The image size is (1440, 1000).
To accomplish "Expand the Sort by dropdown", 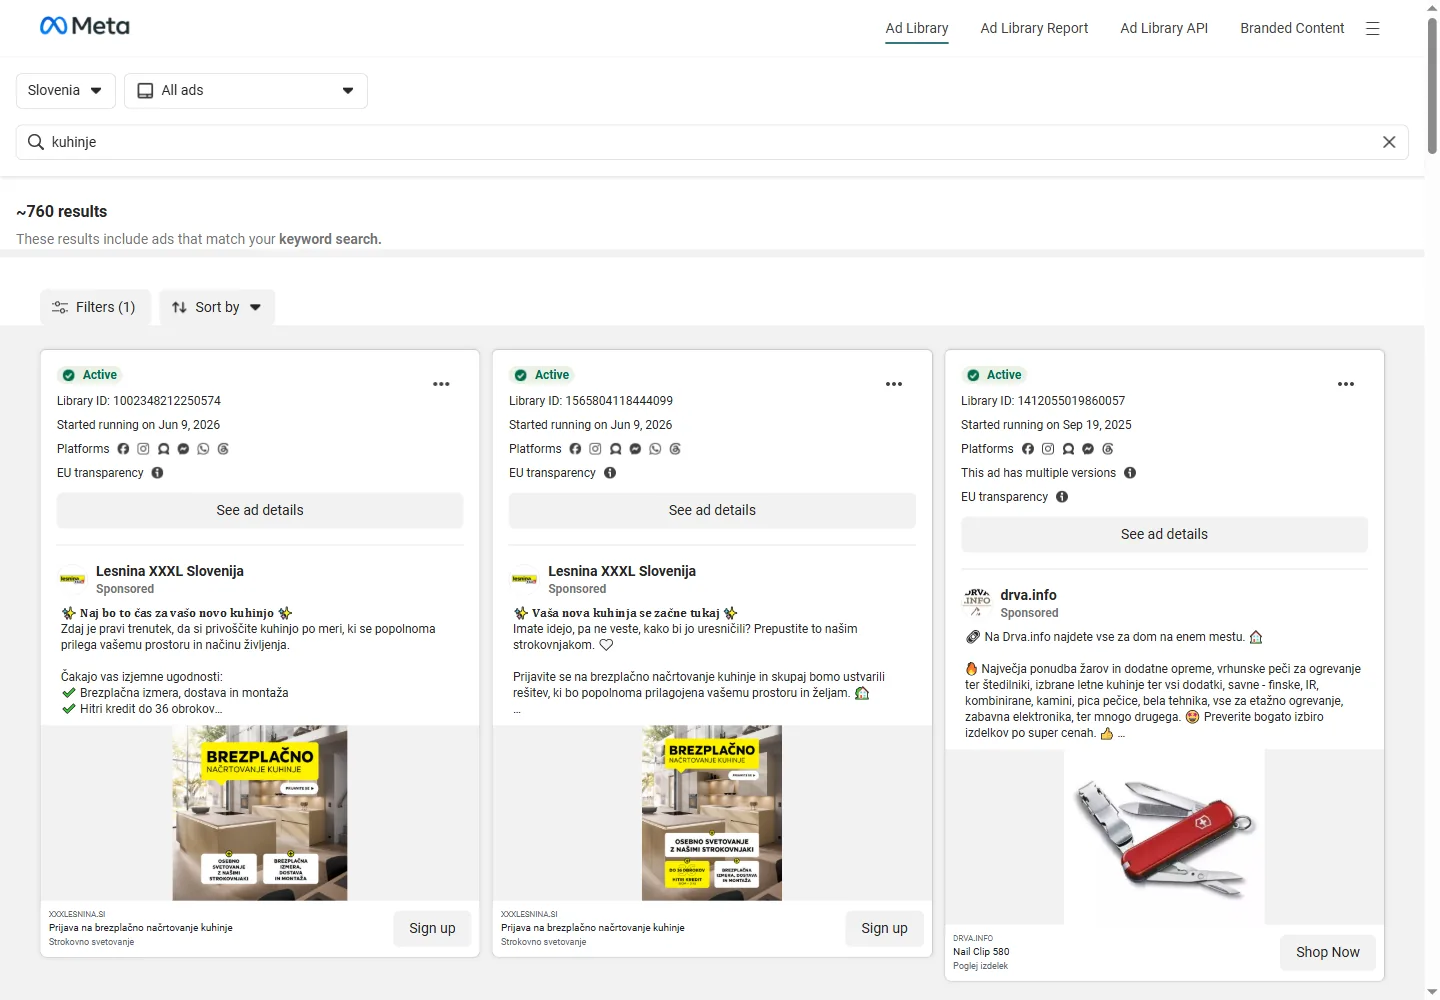I will click(x=217, y=307).
